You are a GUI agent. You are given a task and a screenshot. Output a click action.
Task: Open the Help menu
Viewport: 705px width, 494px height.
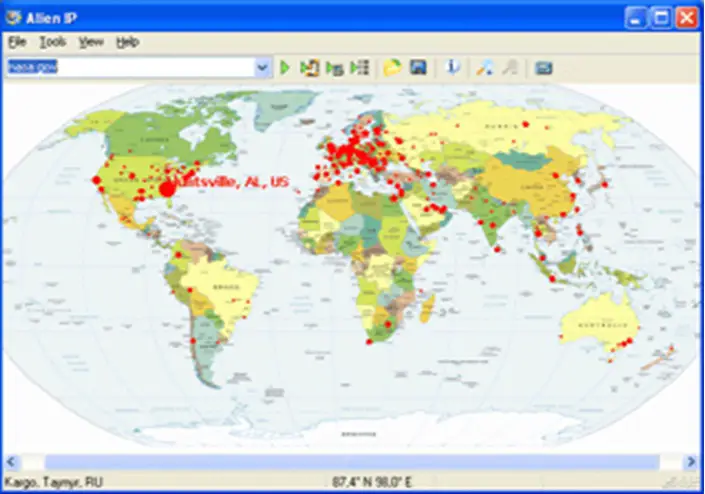[128, 42]
